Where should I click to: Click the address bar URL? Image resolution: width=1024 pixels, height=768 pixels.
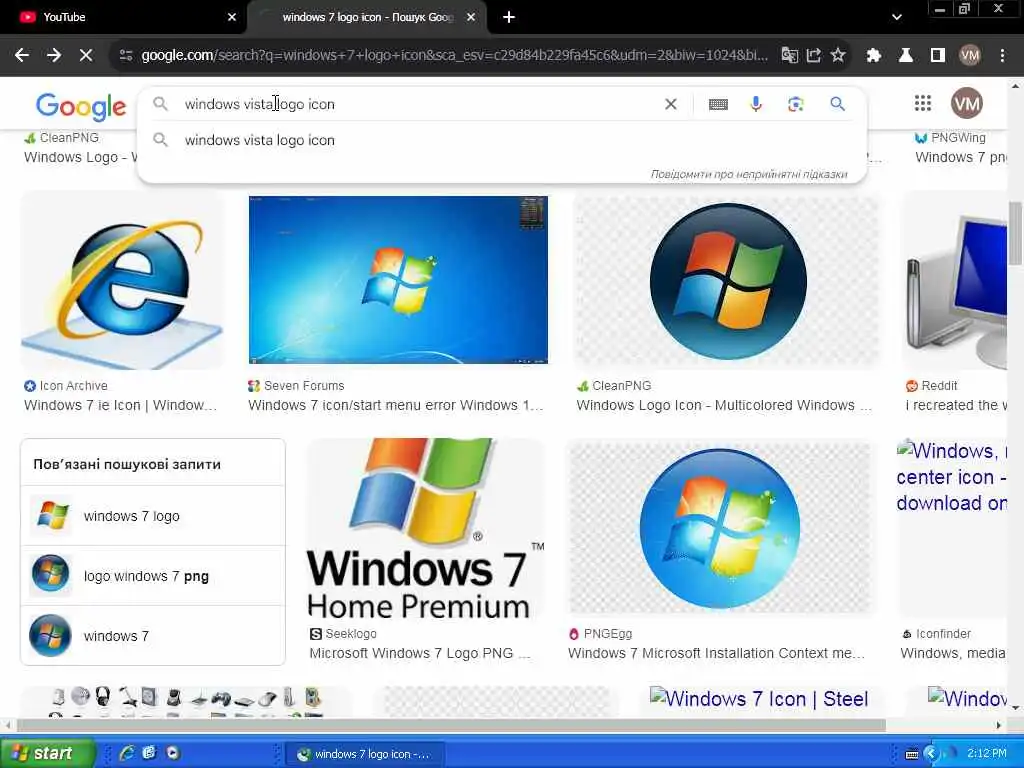(x=454, y=56)
